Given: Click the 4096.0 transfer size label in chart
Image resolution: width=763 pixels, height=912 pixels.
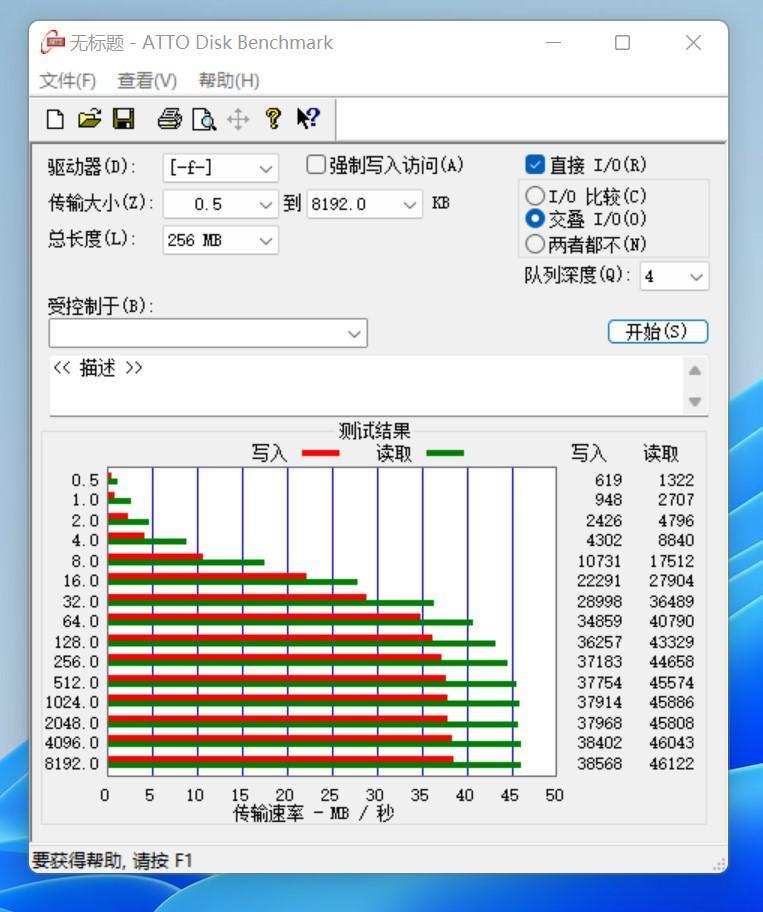Looking at the screenshot, I should coord(72,743).
